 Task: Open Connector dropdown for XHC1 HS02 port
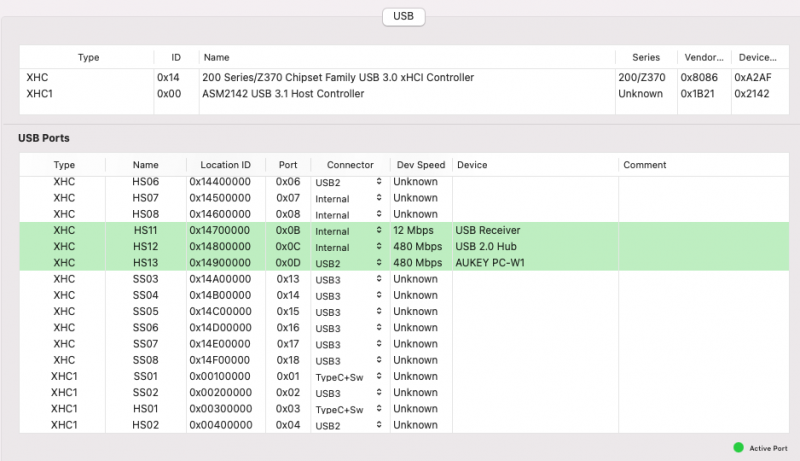click(x=378, y=426)
